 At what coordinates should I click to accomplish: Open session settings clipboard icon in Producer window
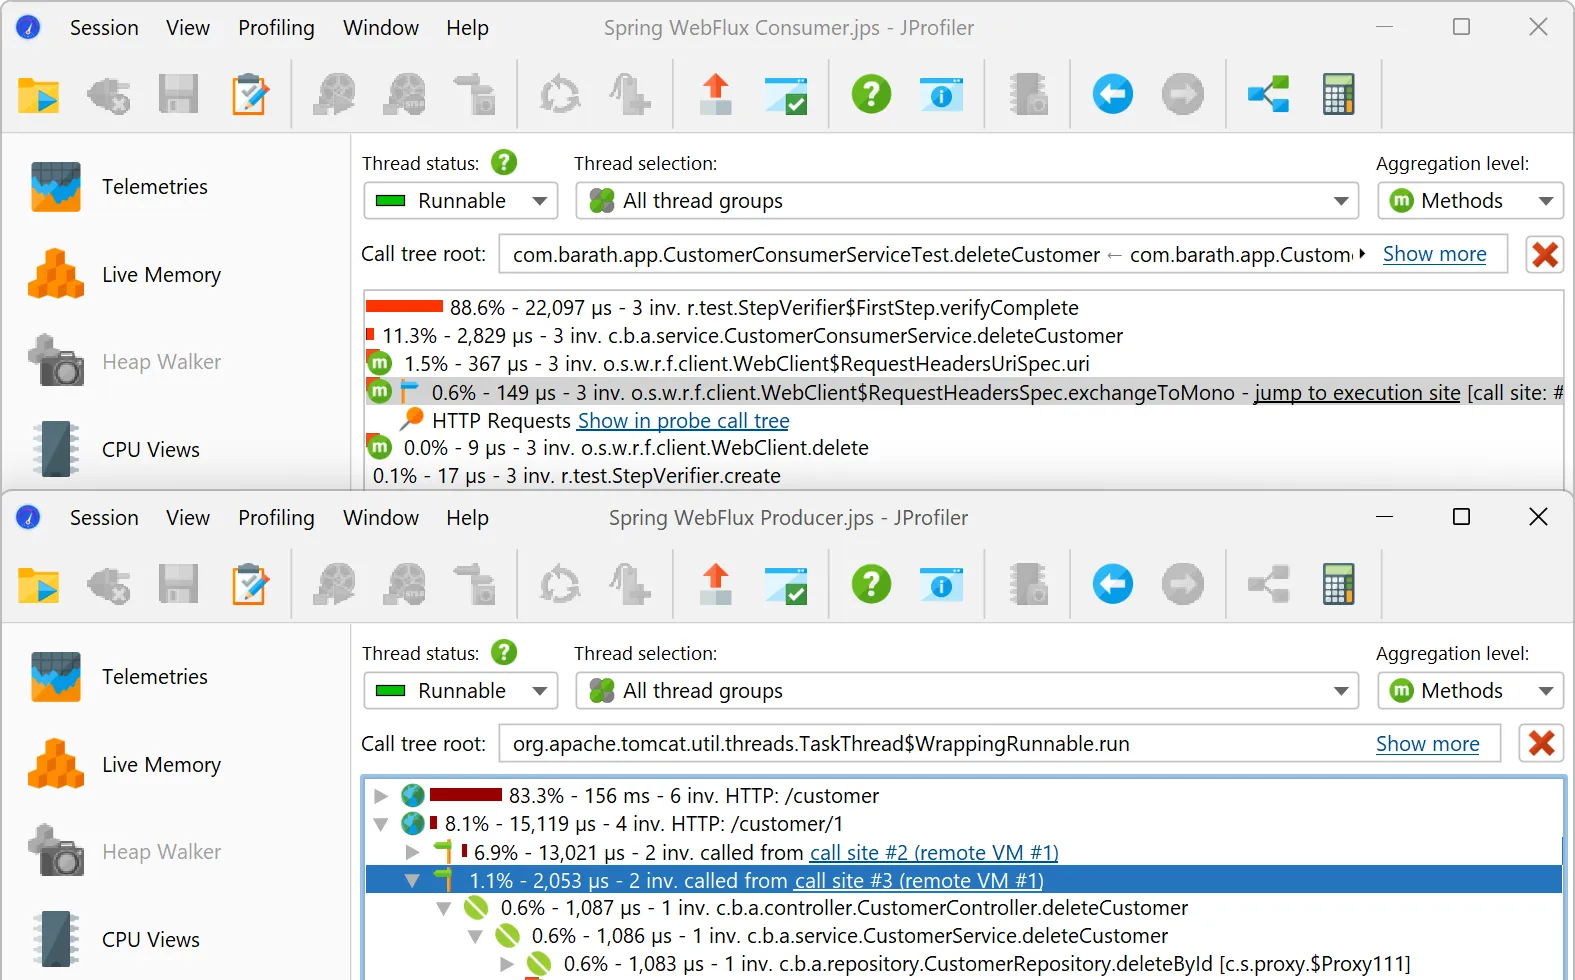250,585
